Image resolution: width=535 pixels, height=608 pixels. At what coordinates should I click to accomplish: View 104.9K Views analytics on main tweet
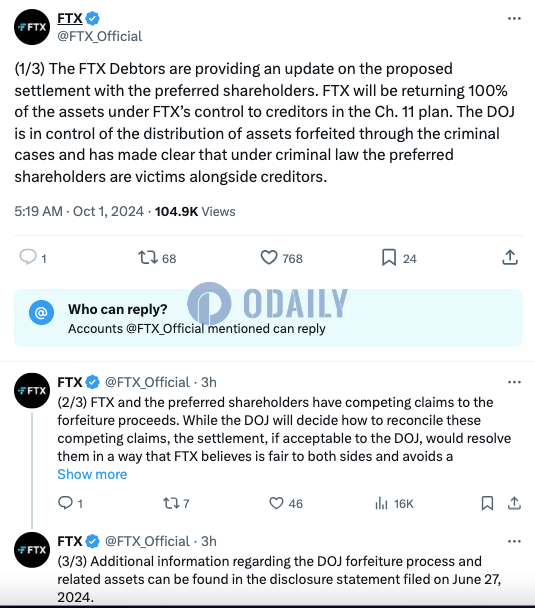(x=195, y=212)
